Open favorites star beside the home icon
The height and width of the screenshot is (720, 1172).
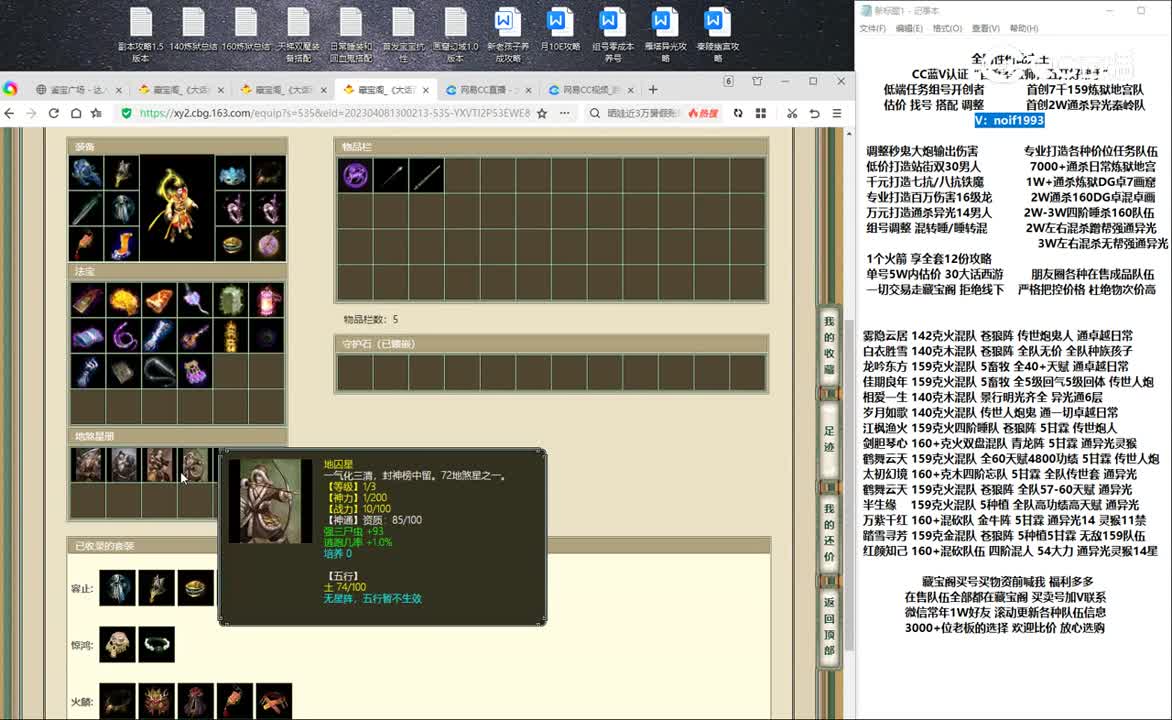pos(96,113)
